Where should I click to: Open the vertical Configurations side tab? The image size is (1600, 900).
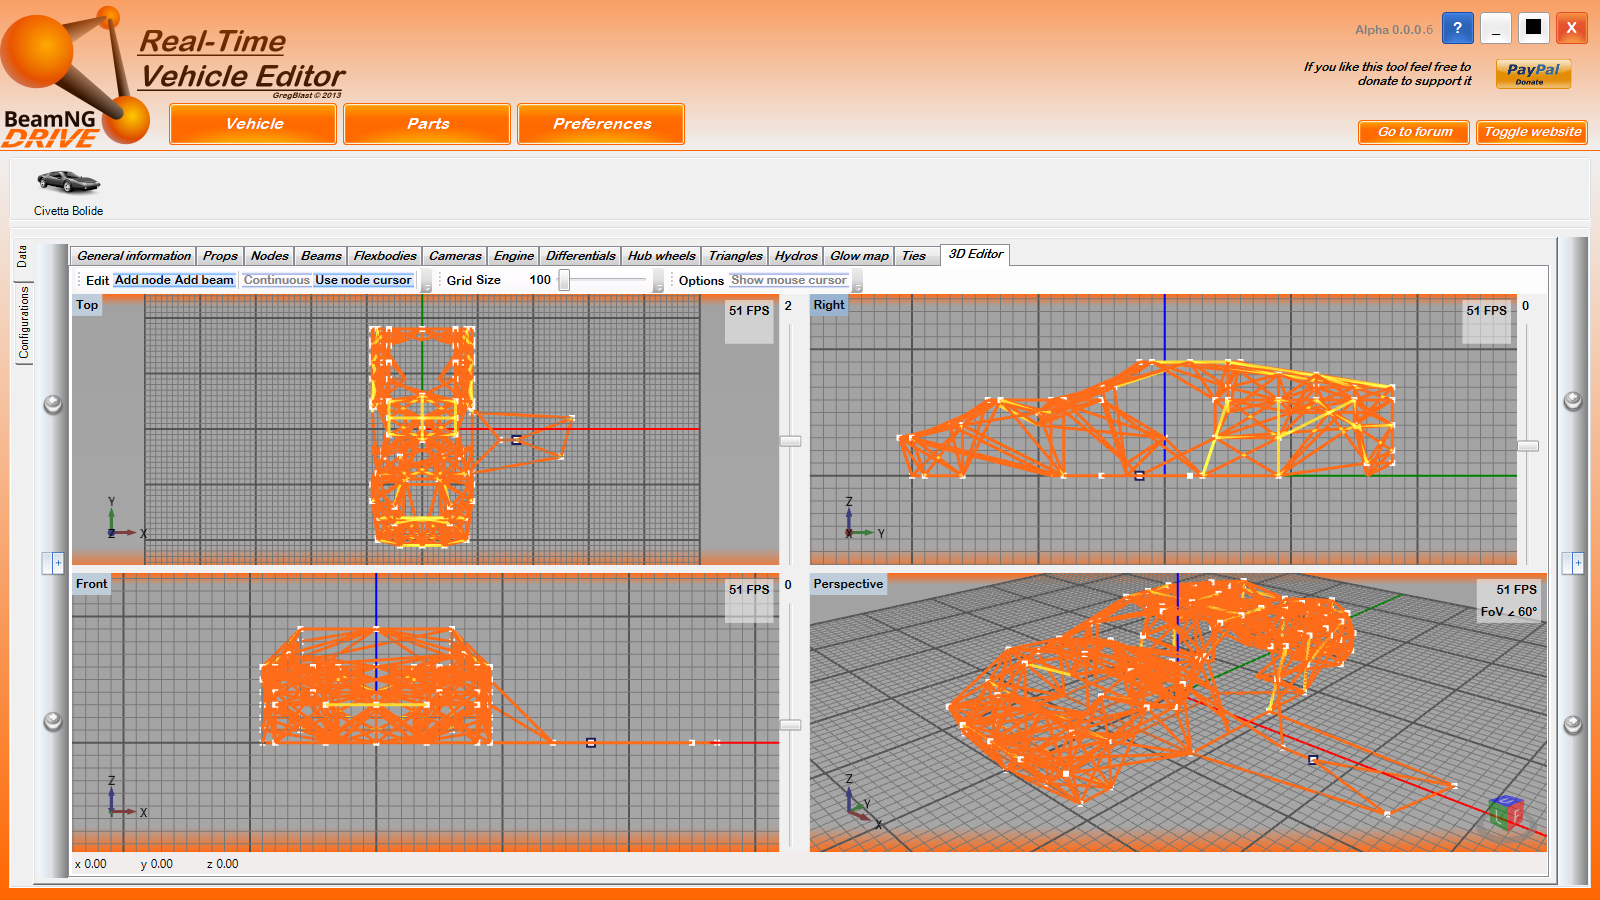(23, 323)
